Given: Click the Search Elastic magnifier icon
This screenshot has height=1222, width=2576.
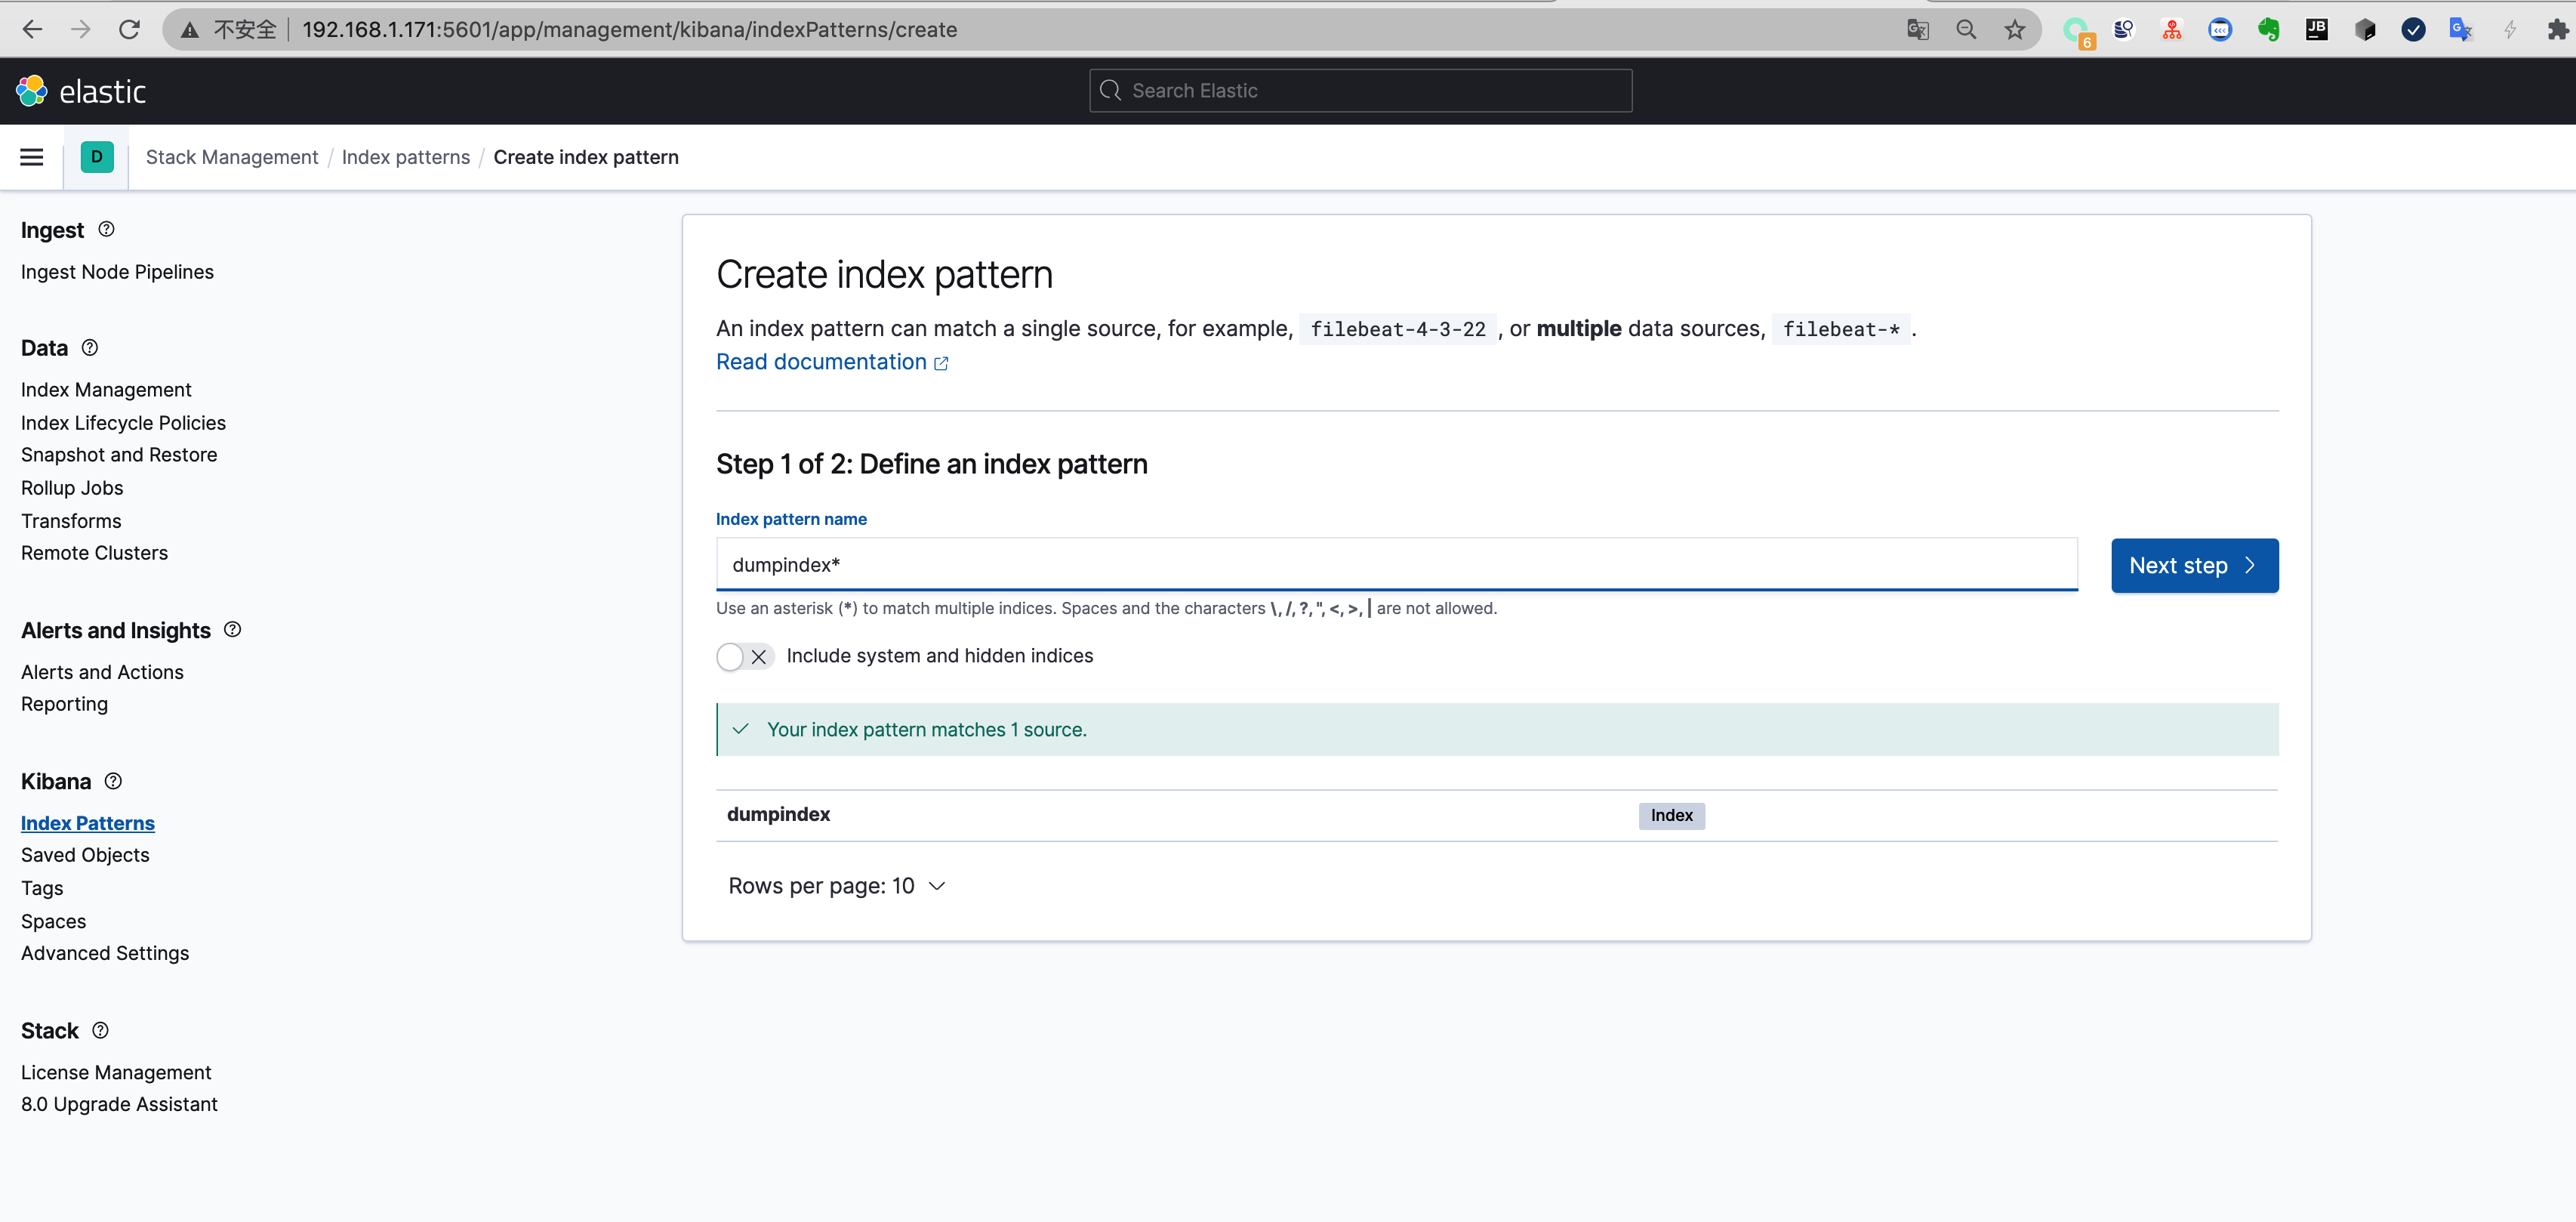Looking at the screenshot, I should click(1110, 90).
